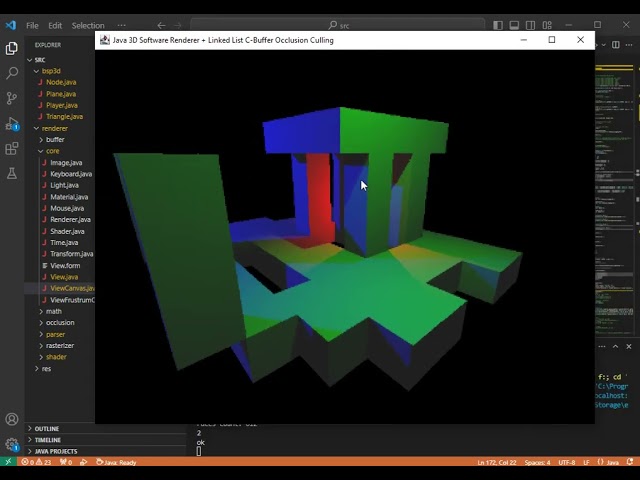The width and height of the screenshot is (640, 480).
Task: Open the Manage settings gear
Action: tap(12, 444)
